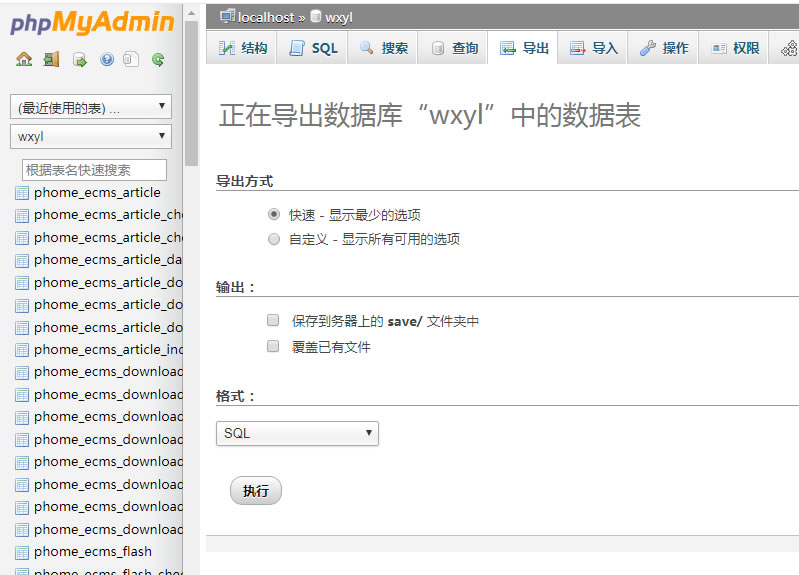Click the navigation scrollbar up arrow
The image size is (799, 575).
point(191,14)
